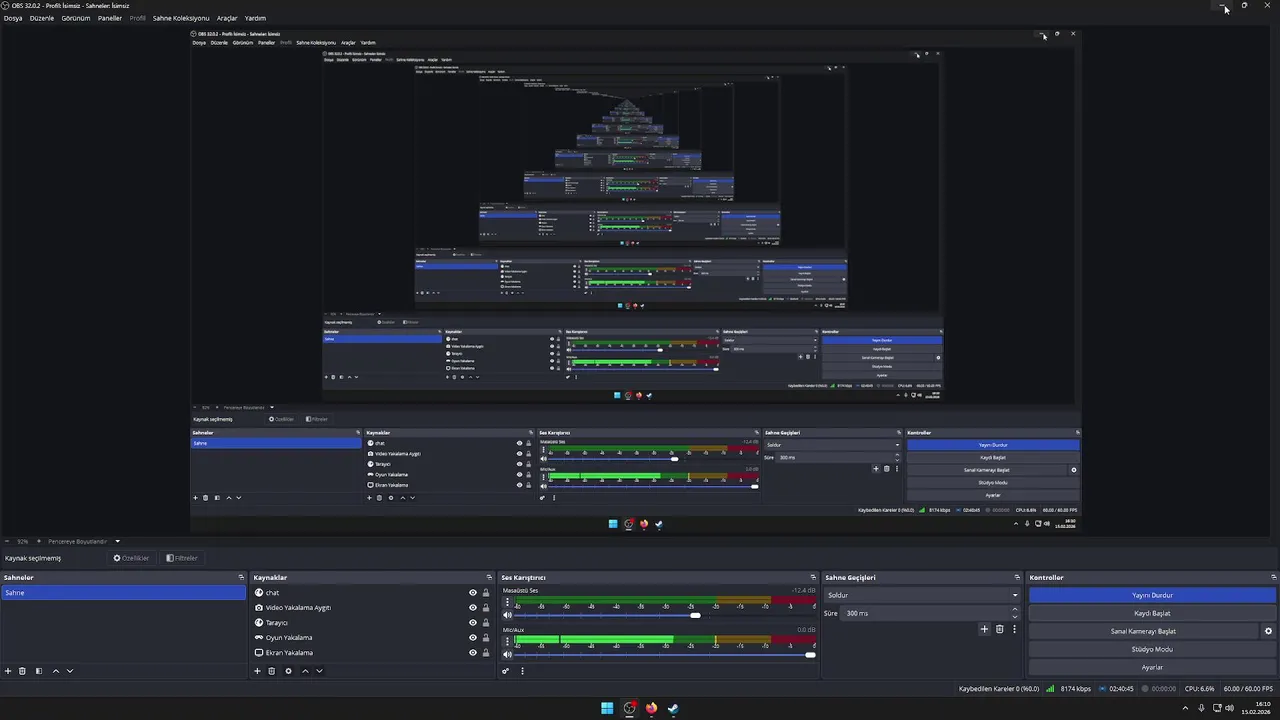
Task: Remove selected scene with trash icon
Action: [22, 671]
